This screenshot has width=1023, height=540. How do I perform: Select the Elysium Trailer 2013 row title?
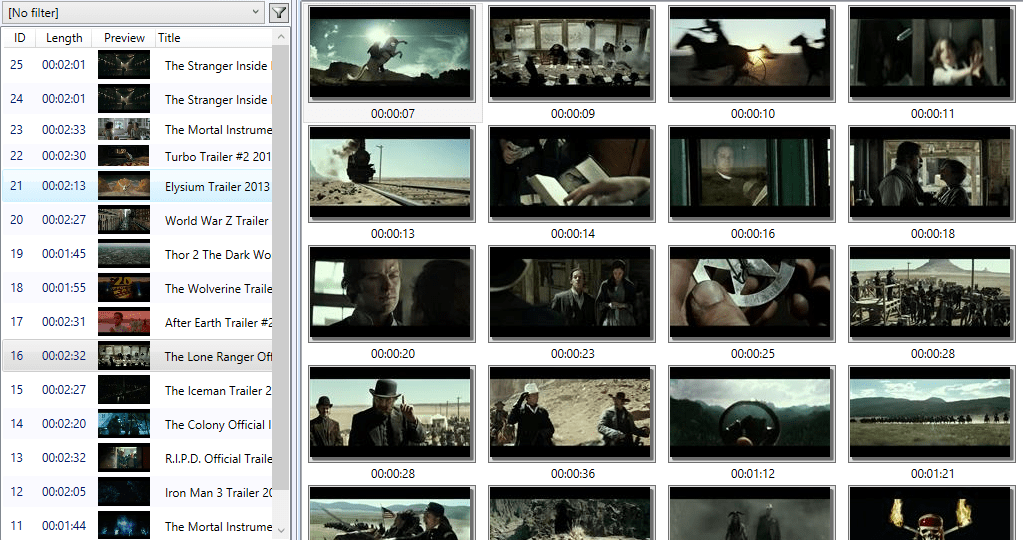(217, 187)
